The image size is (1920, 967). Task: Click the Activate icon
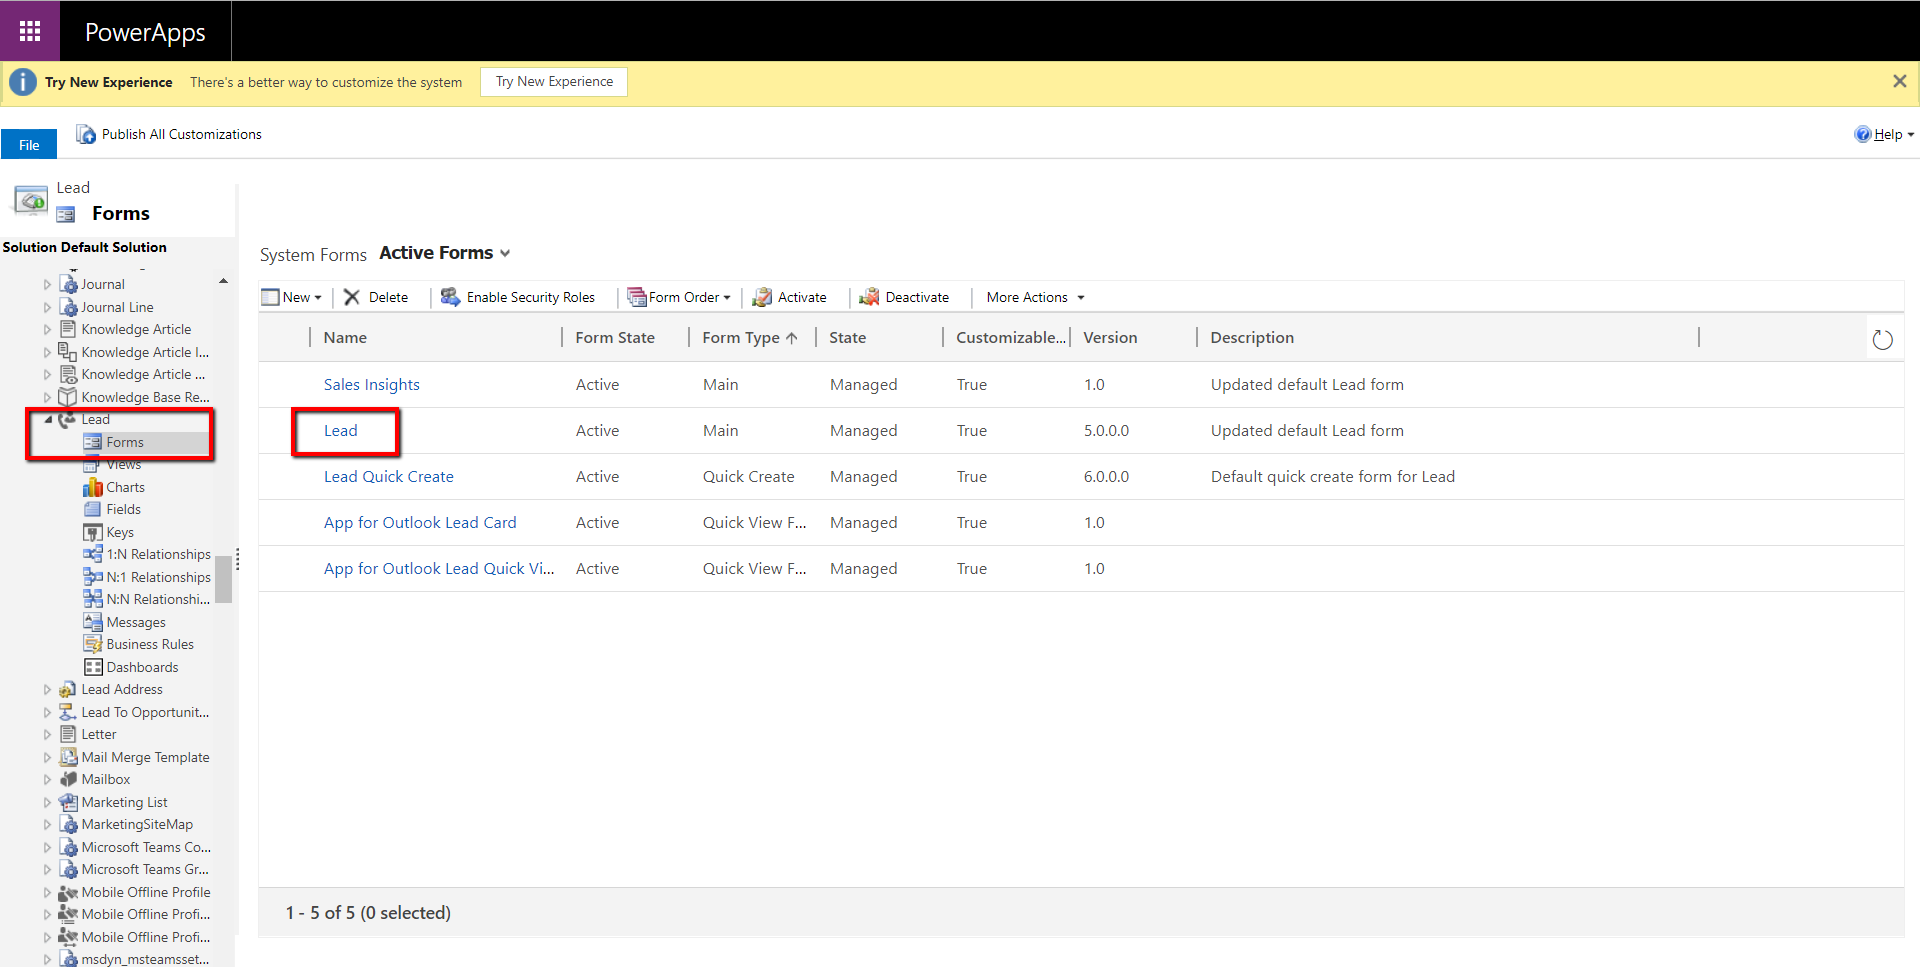[x=762, y=297]
